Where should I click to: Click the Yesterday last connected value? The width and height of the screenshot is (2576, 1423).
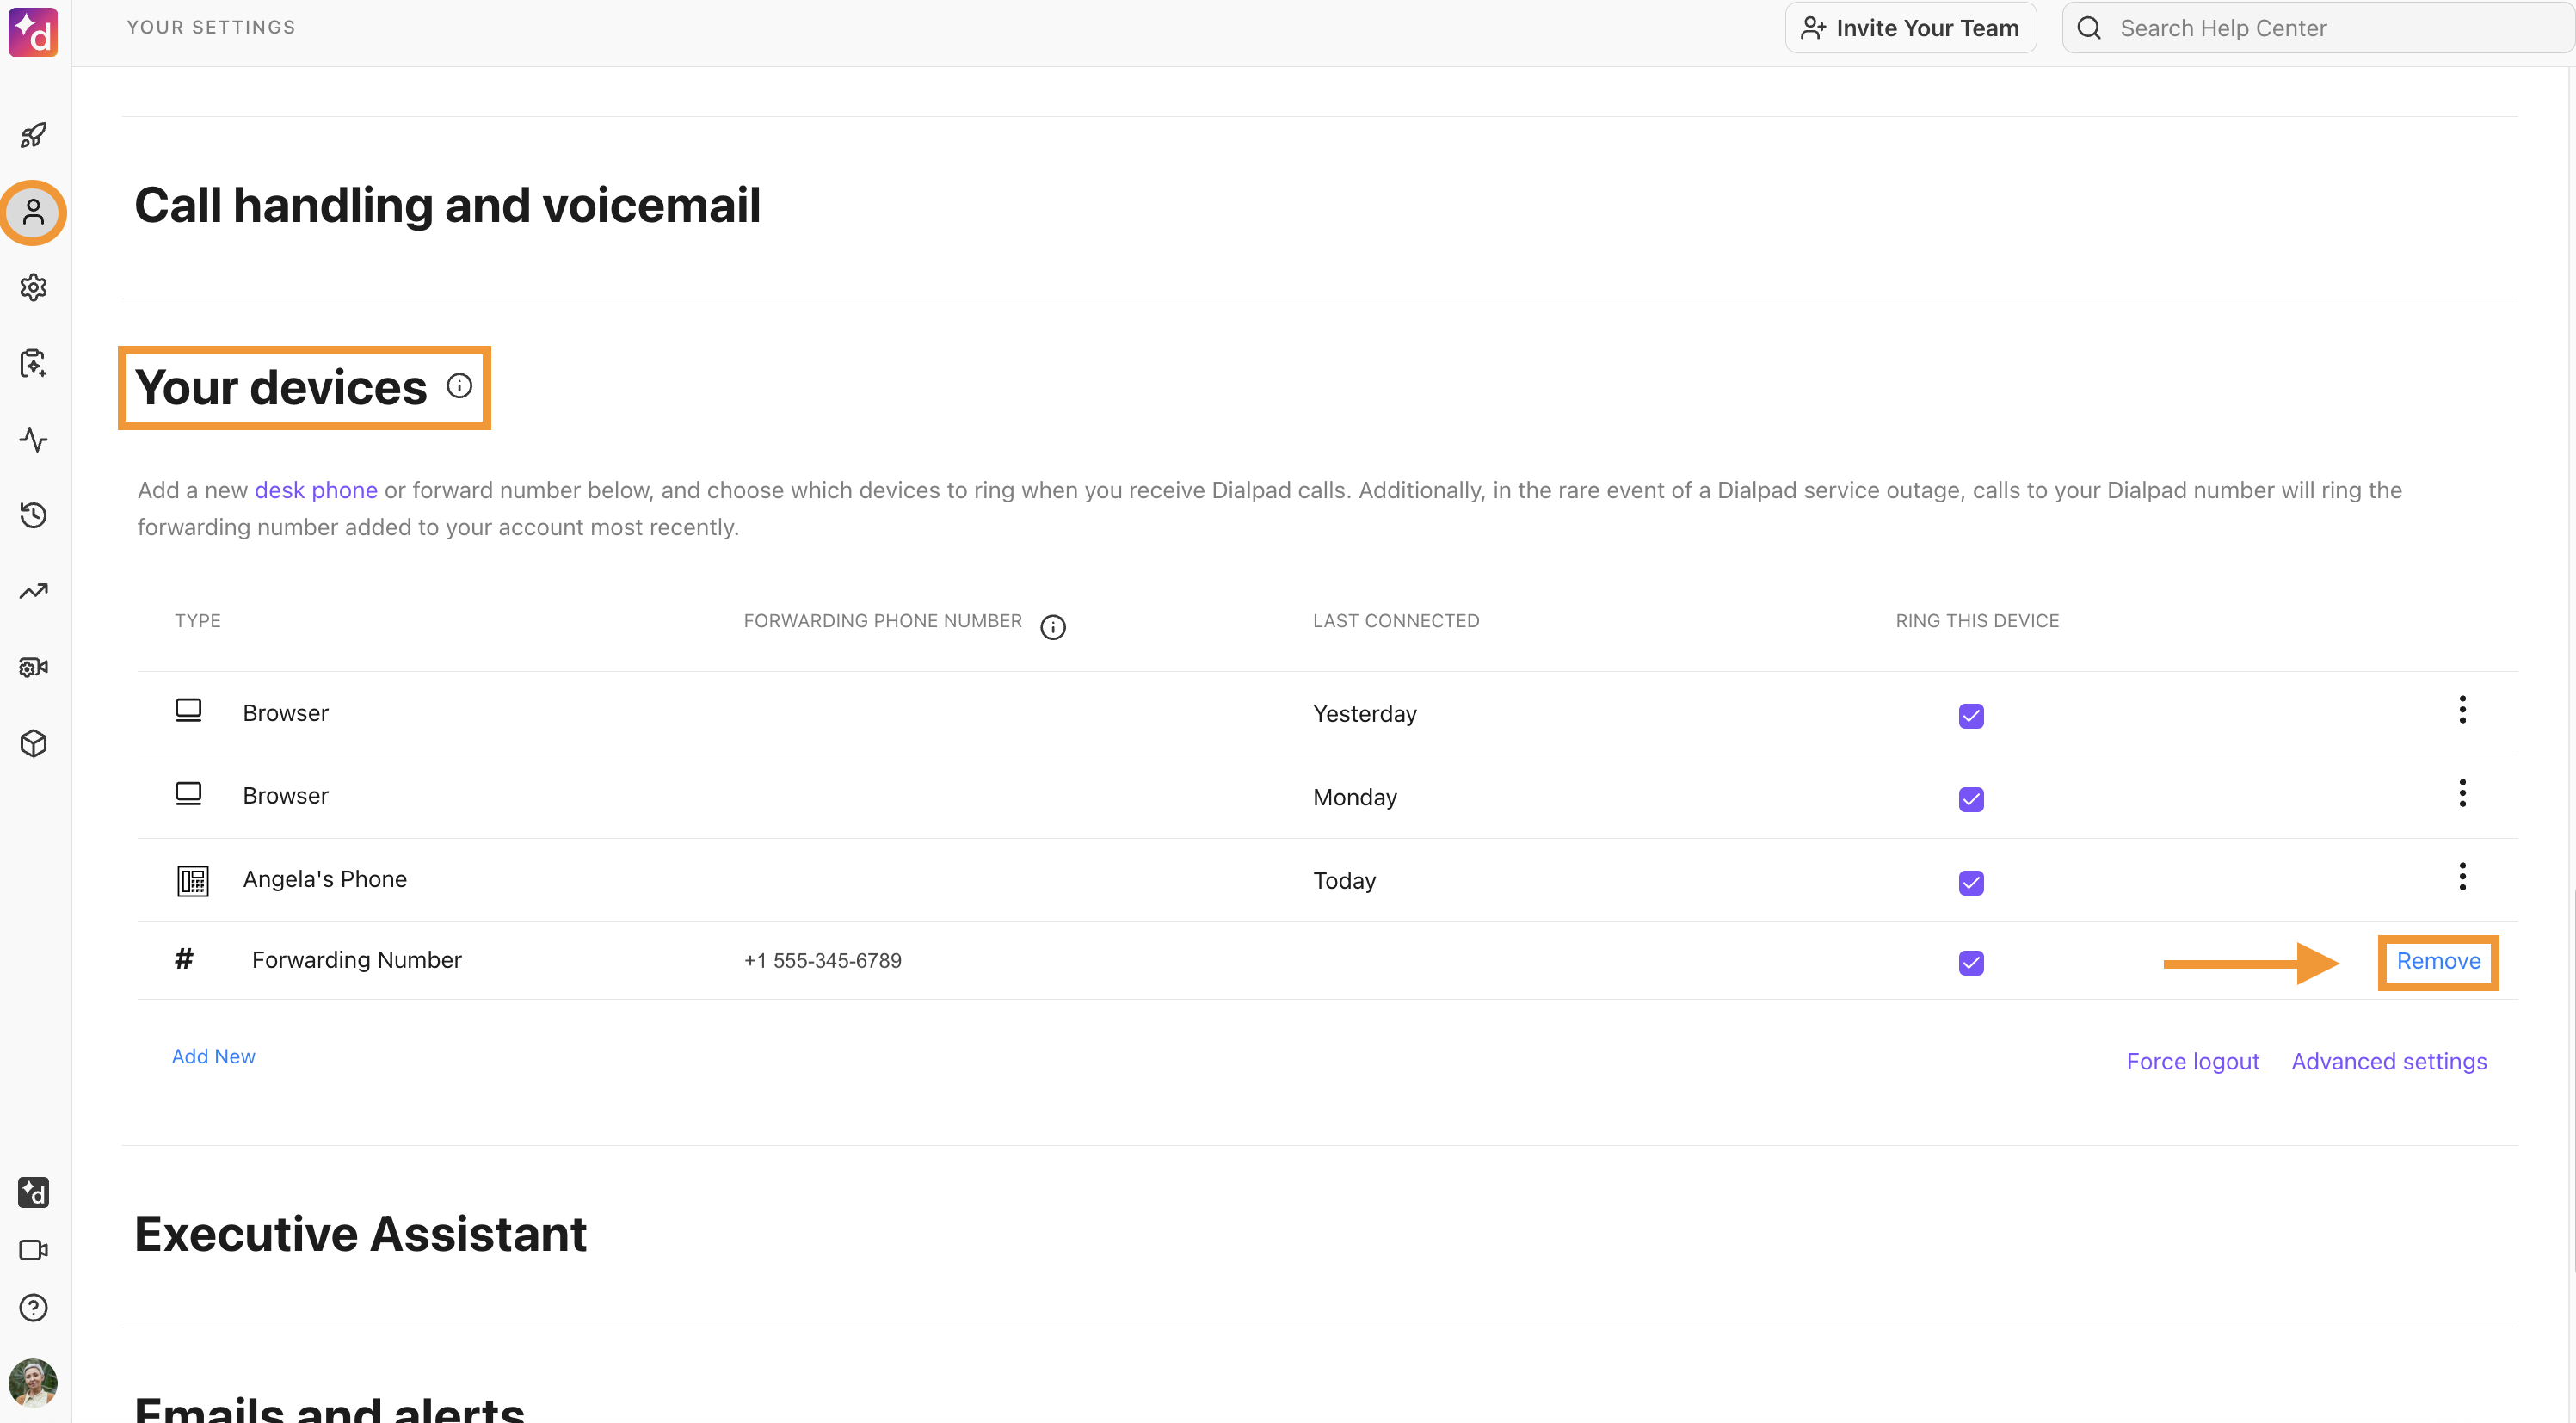click(1364, 714)
